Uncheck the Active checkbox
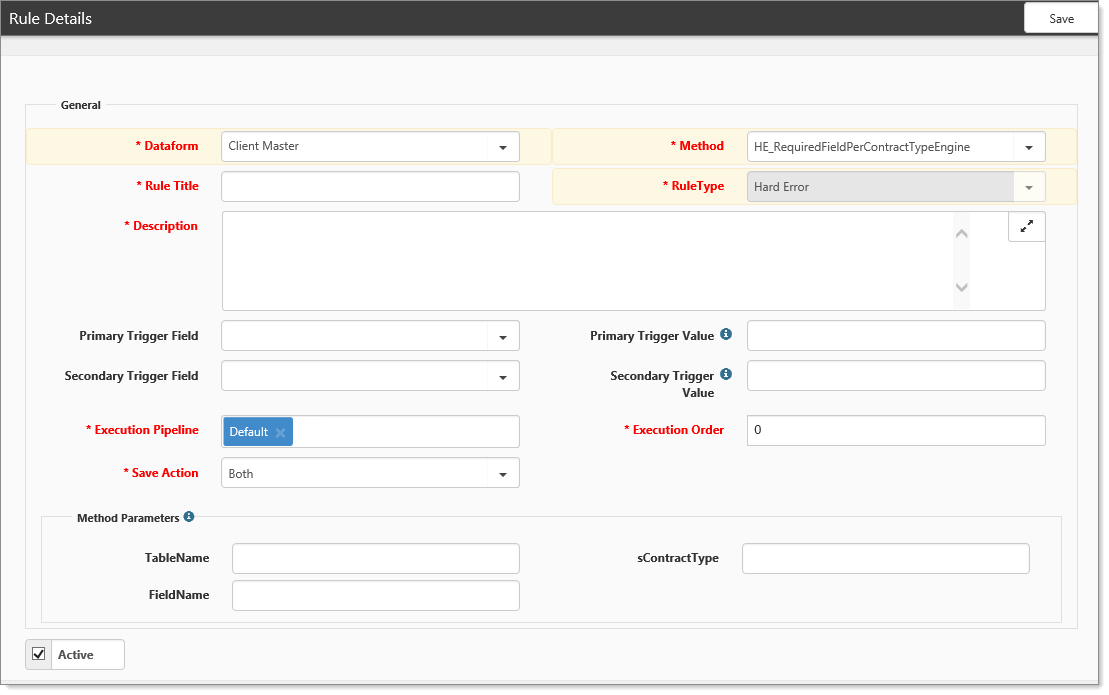This screenshot has width=1109, height=695. pyautogui.click(x=39, y=654)
